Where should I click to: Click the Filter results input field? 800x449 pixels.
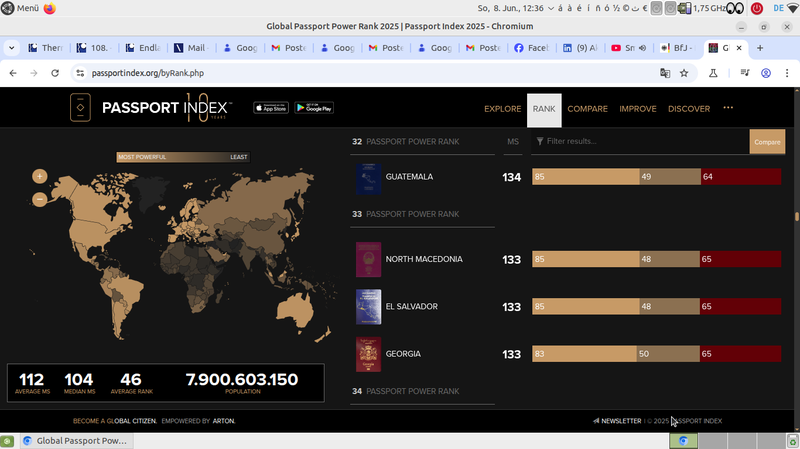pos(640,142)
